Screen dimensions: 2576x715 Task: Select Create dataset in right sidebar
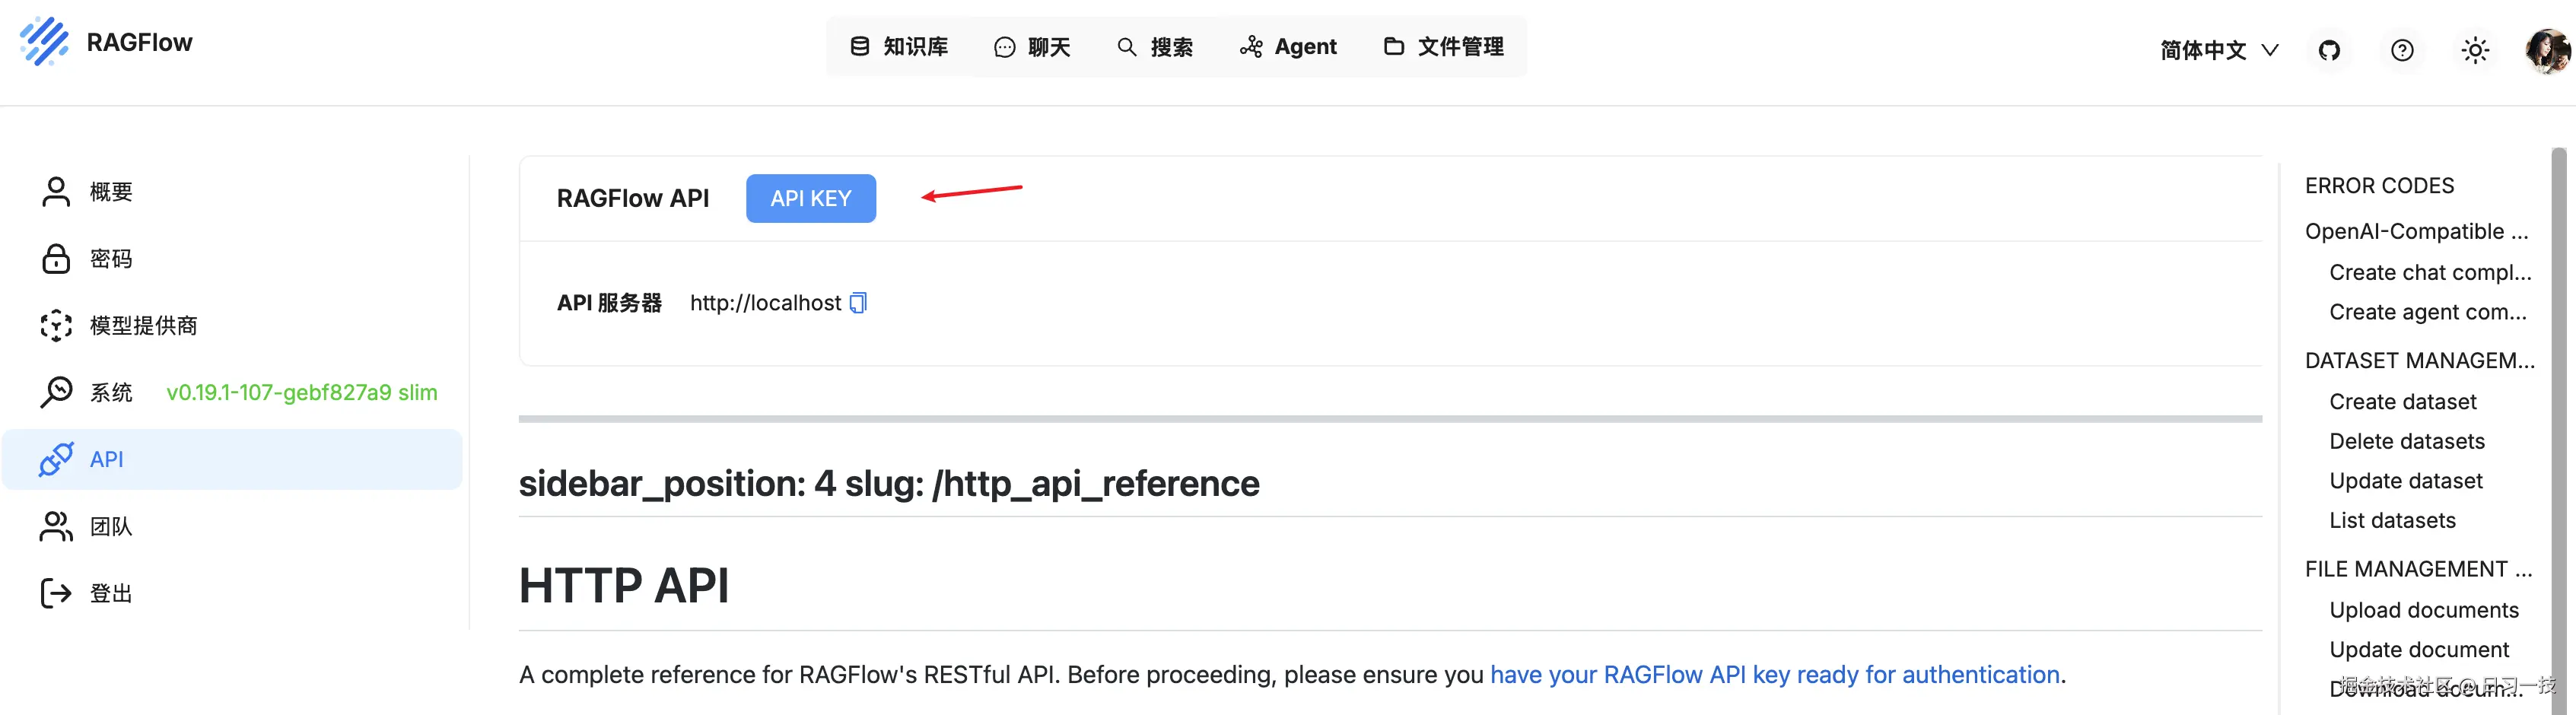tap(2403, 401)
